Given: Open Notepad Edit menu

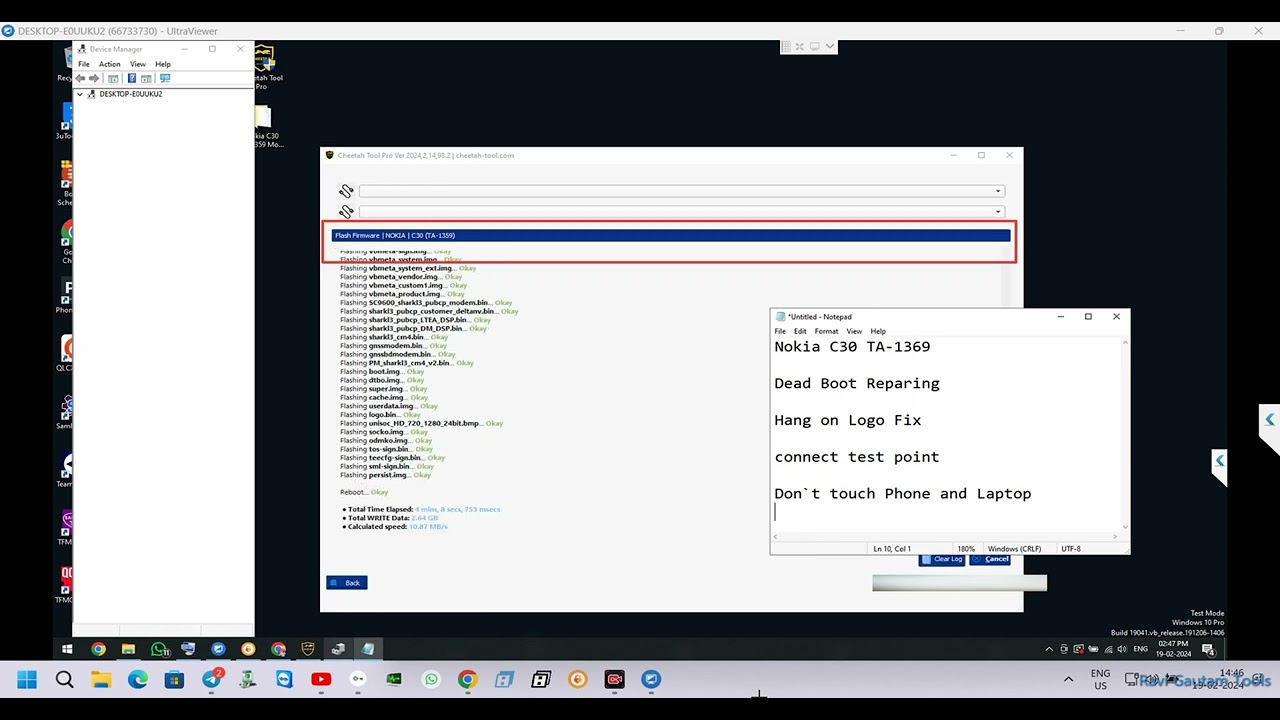Looking at the screenshot, I should tap(800, 331).
